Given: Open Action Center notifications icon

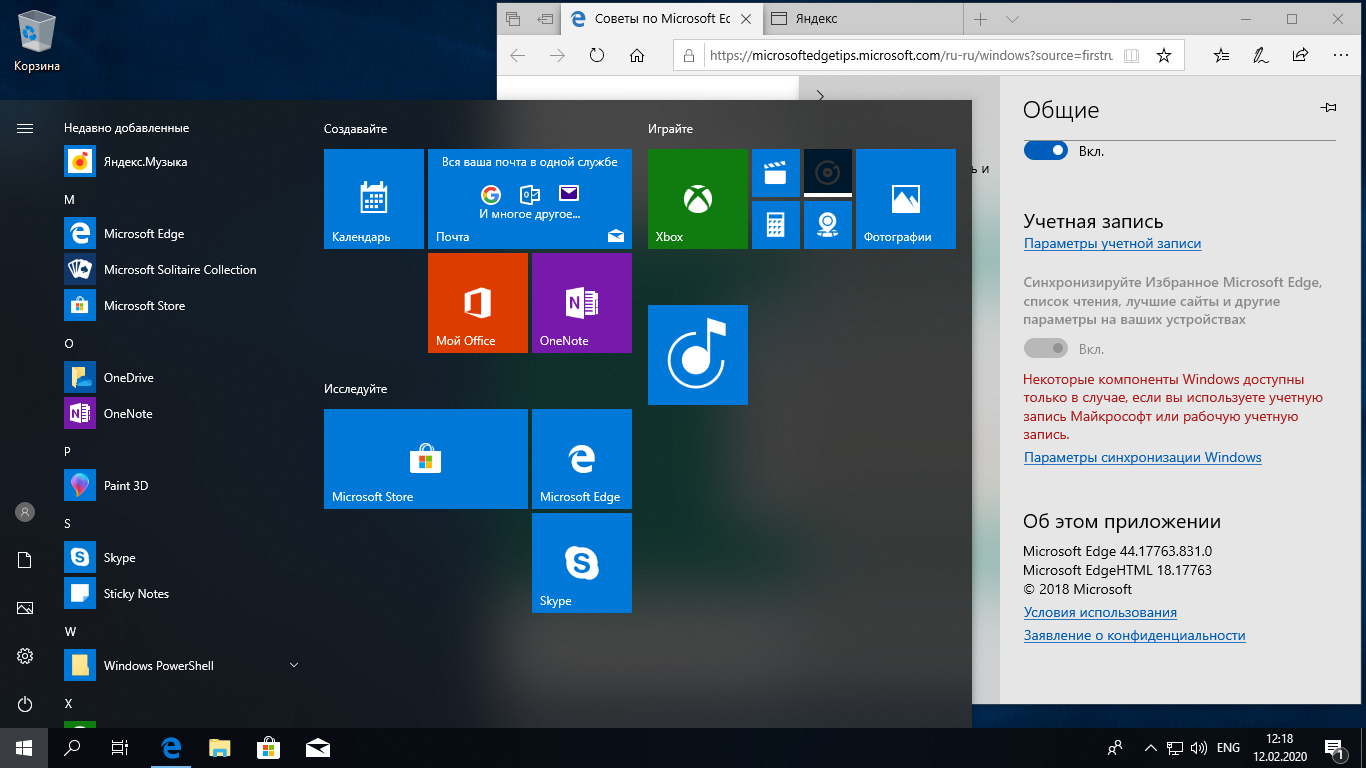Looking at the screenshot, I should coord(1335,748).
